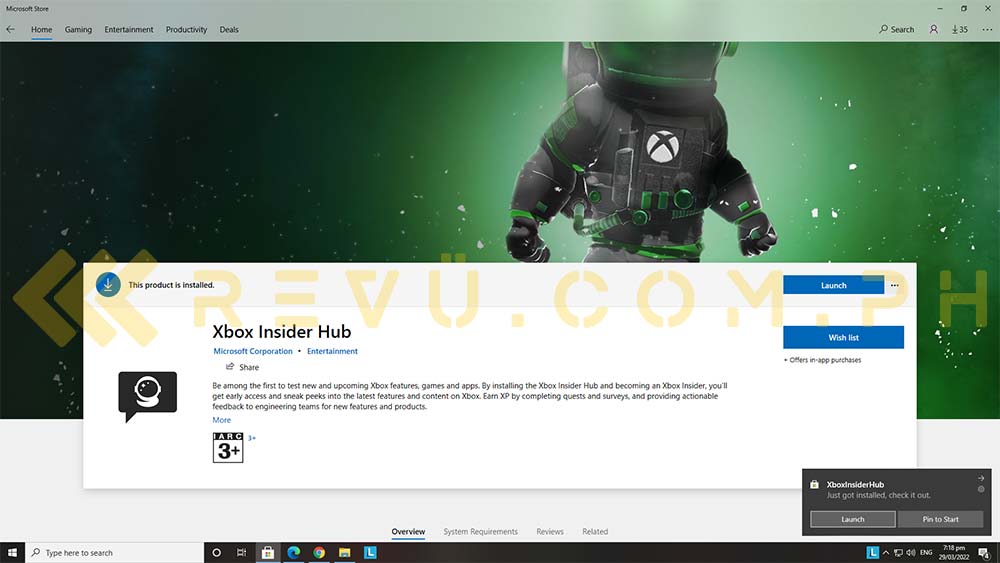This screenshot has width=1000, height=563.
Task: Open Task View on taskbar
Action: [x=242, y=553]
